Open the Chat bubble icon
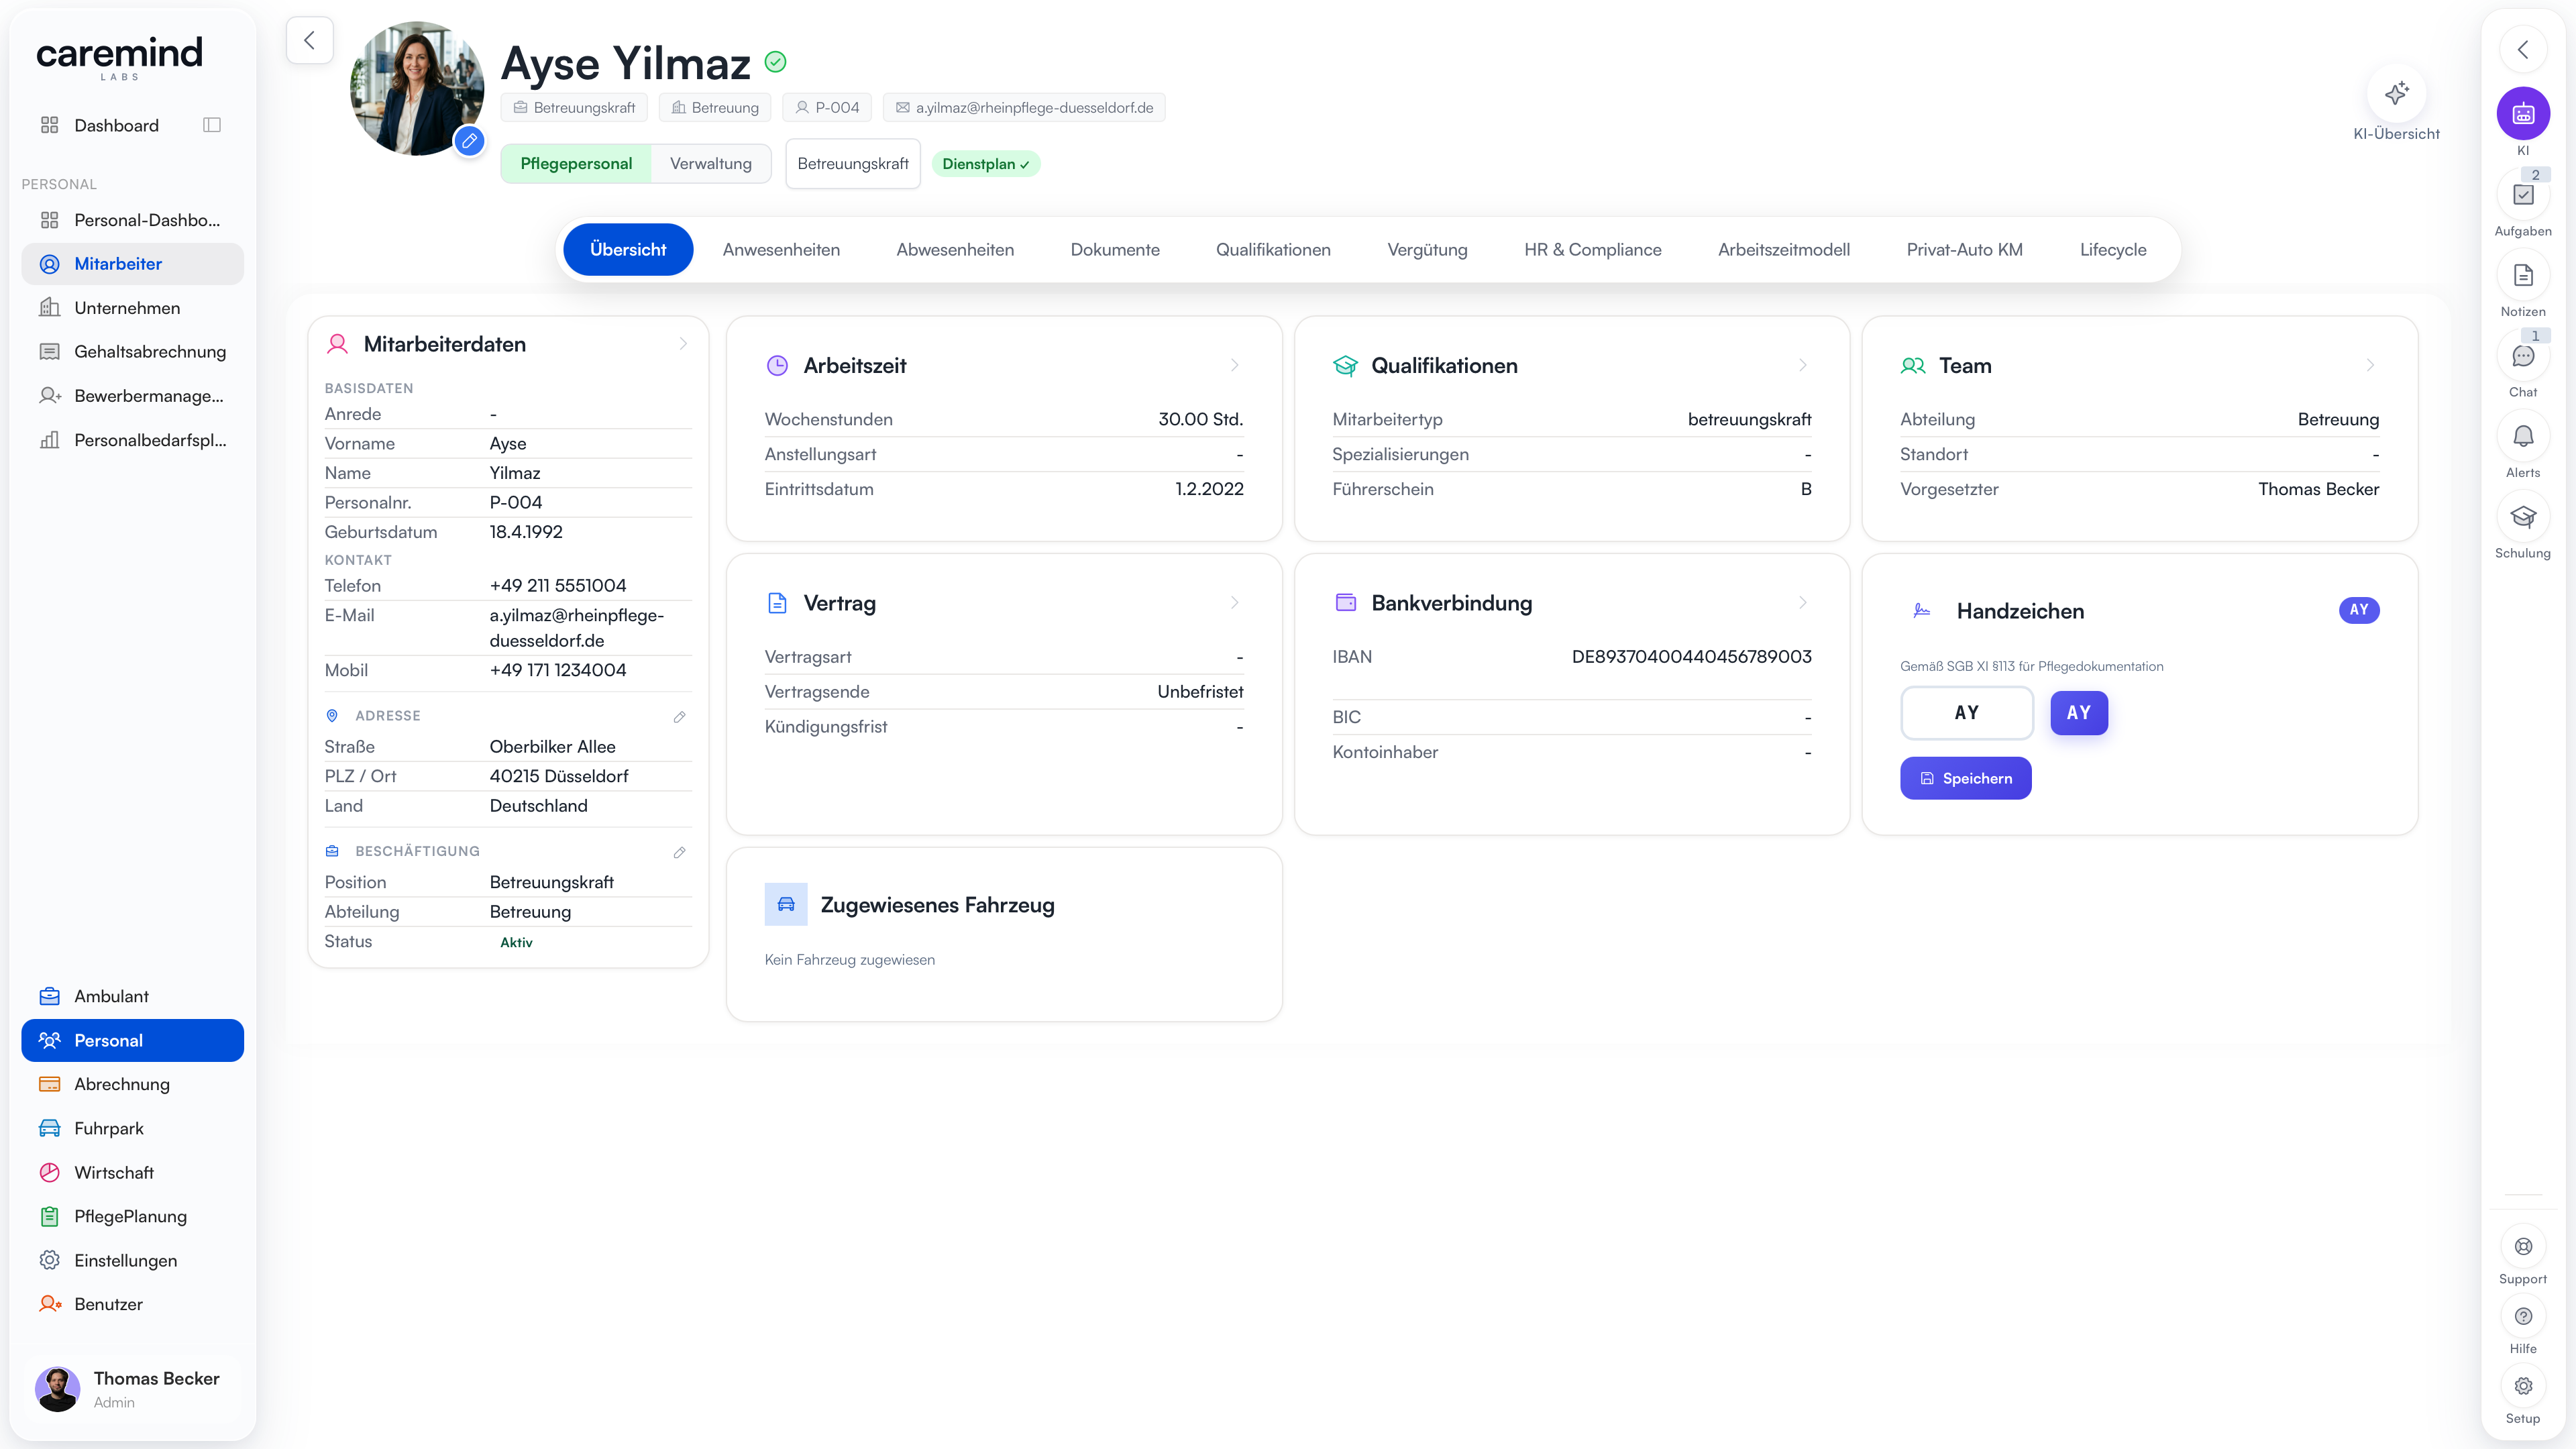The image size is (2576, 1449). tap(2522, 356)
